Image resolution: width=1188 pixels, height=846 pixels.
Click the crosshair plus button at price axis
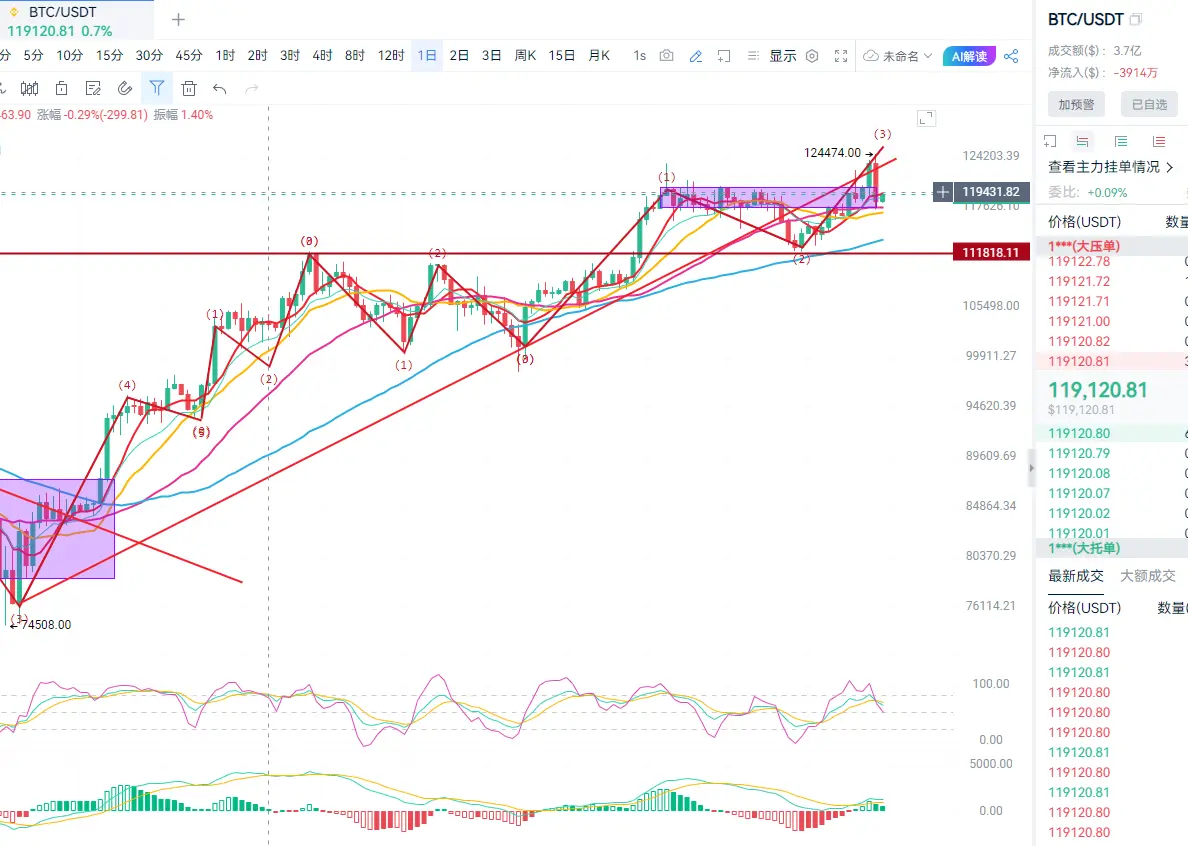[942, 192]
